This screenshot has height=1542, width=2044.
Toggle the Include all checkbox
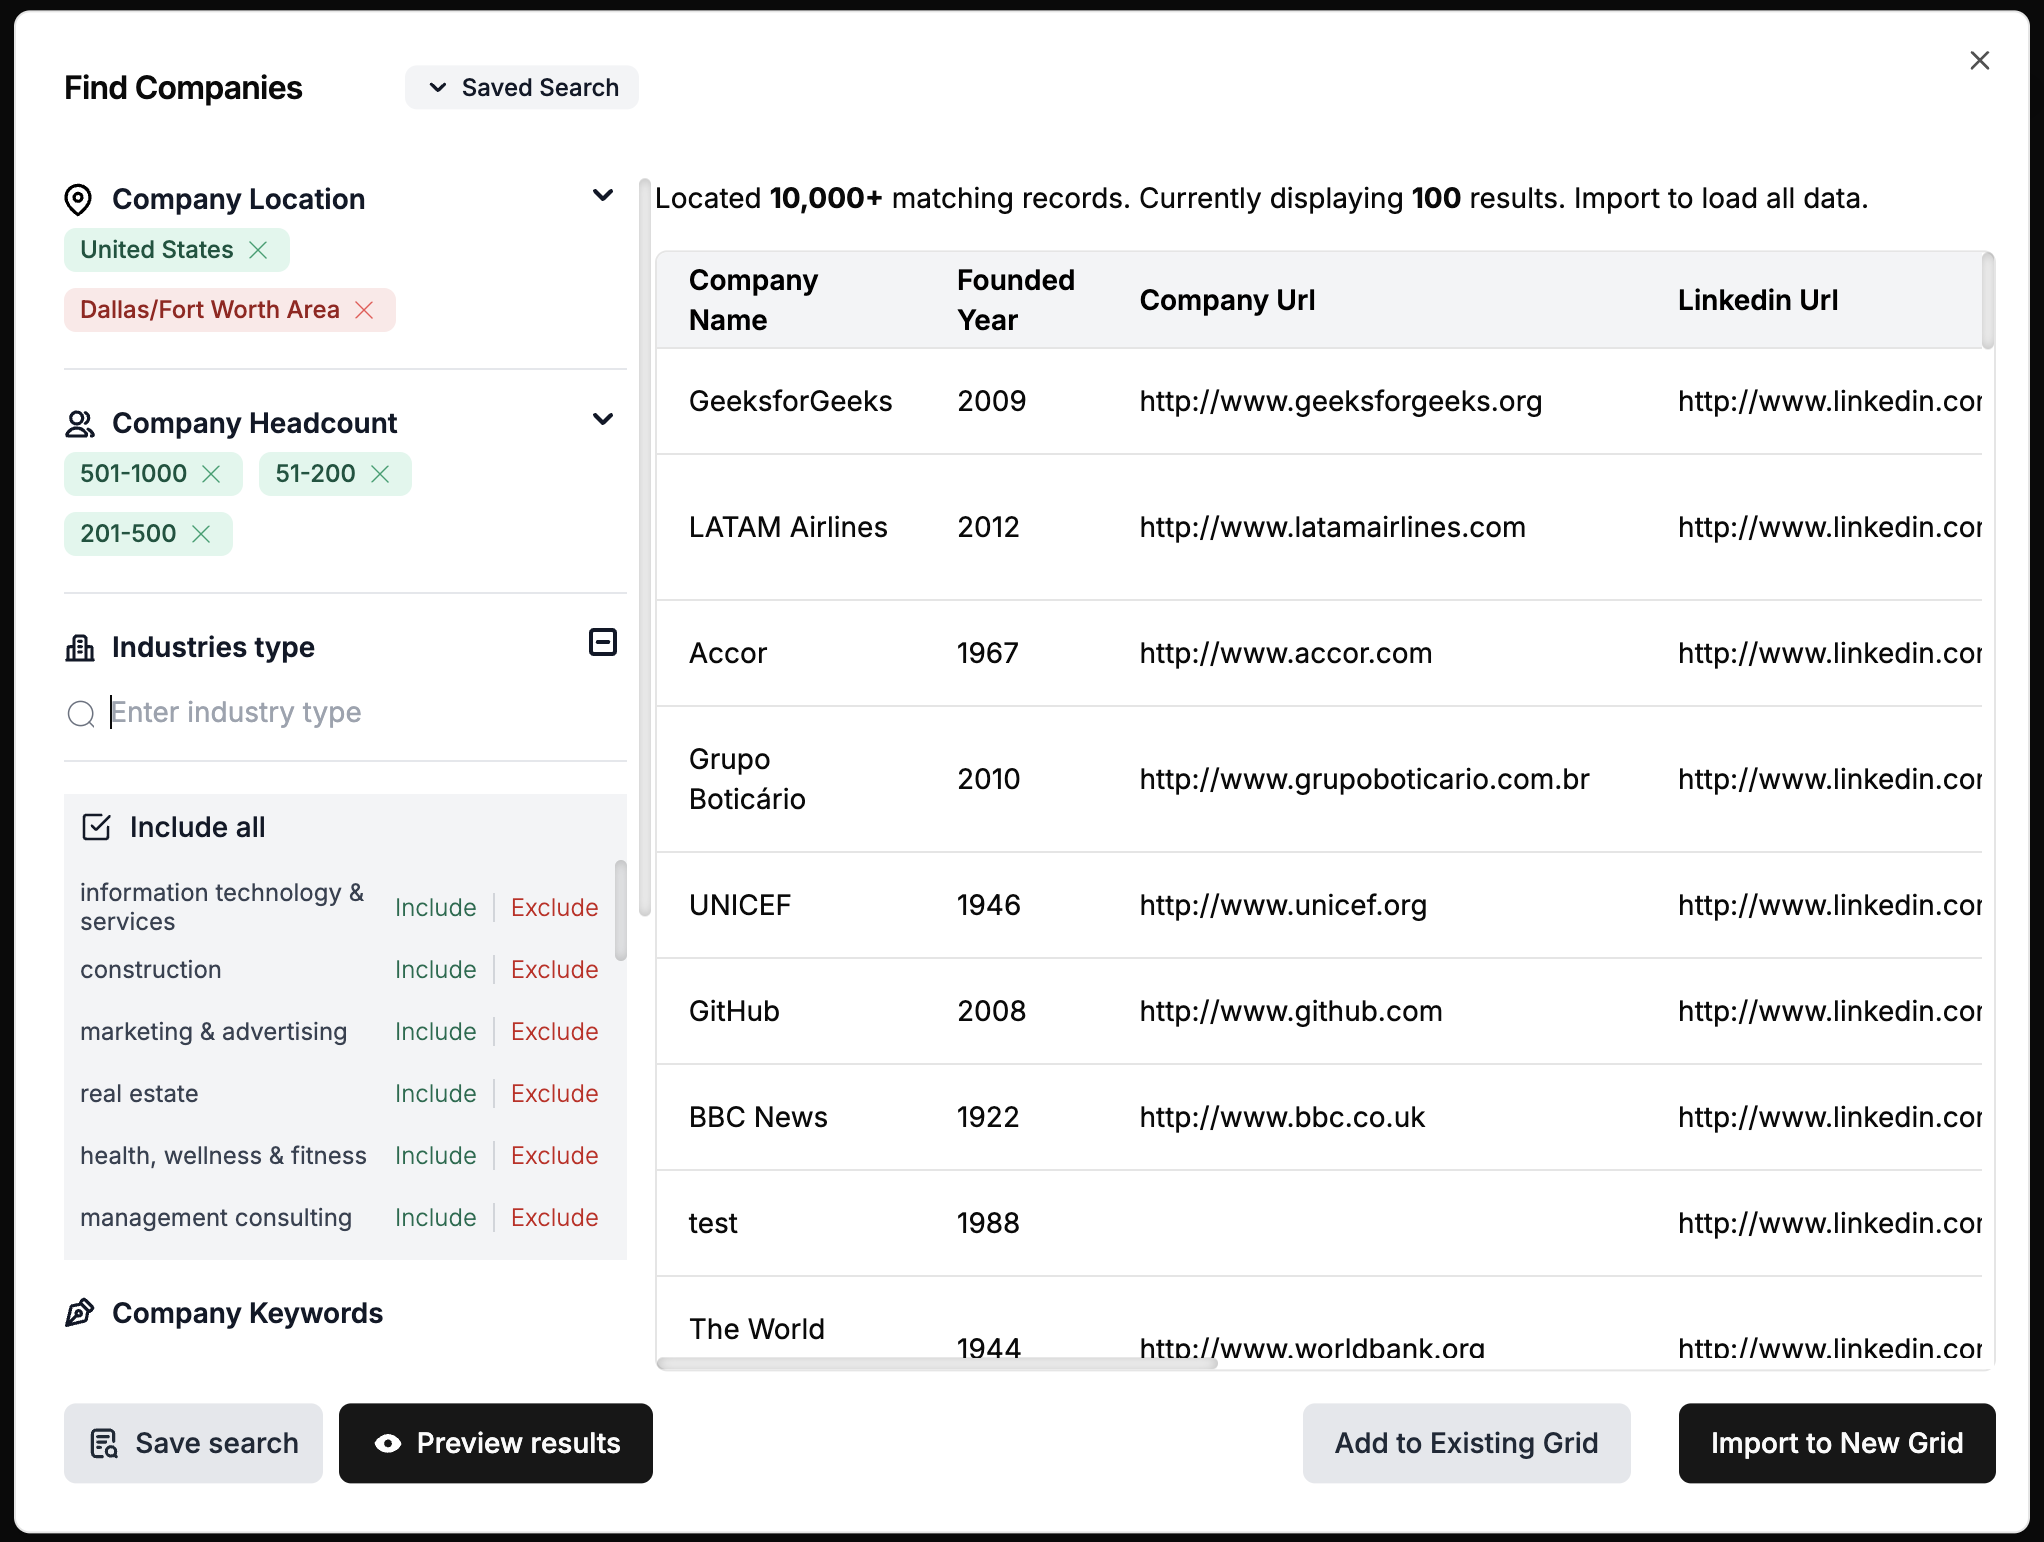(x=97, y=827)
